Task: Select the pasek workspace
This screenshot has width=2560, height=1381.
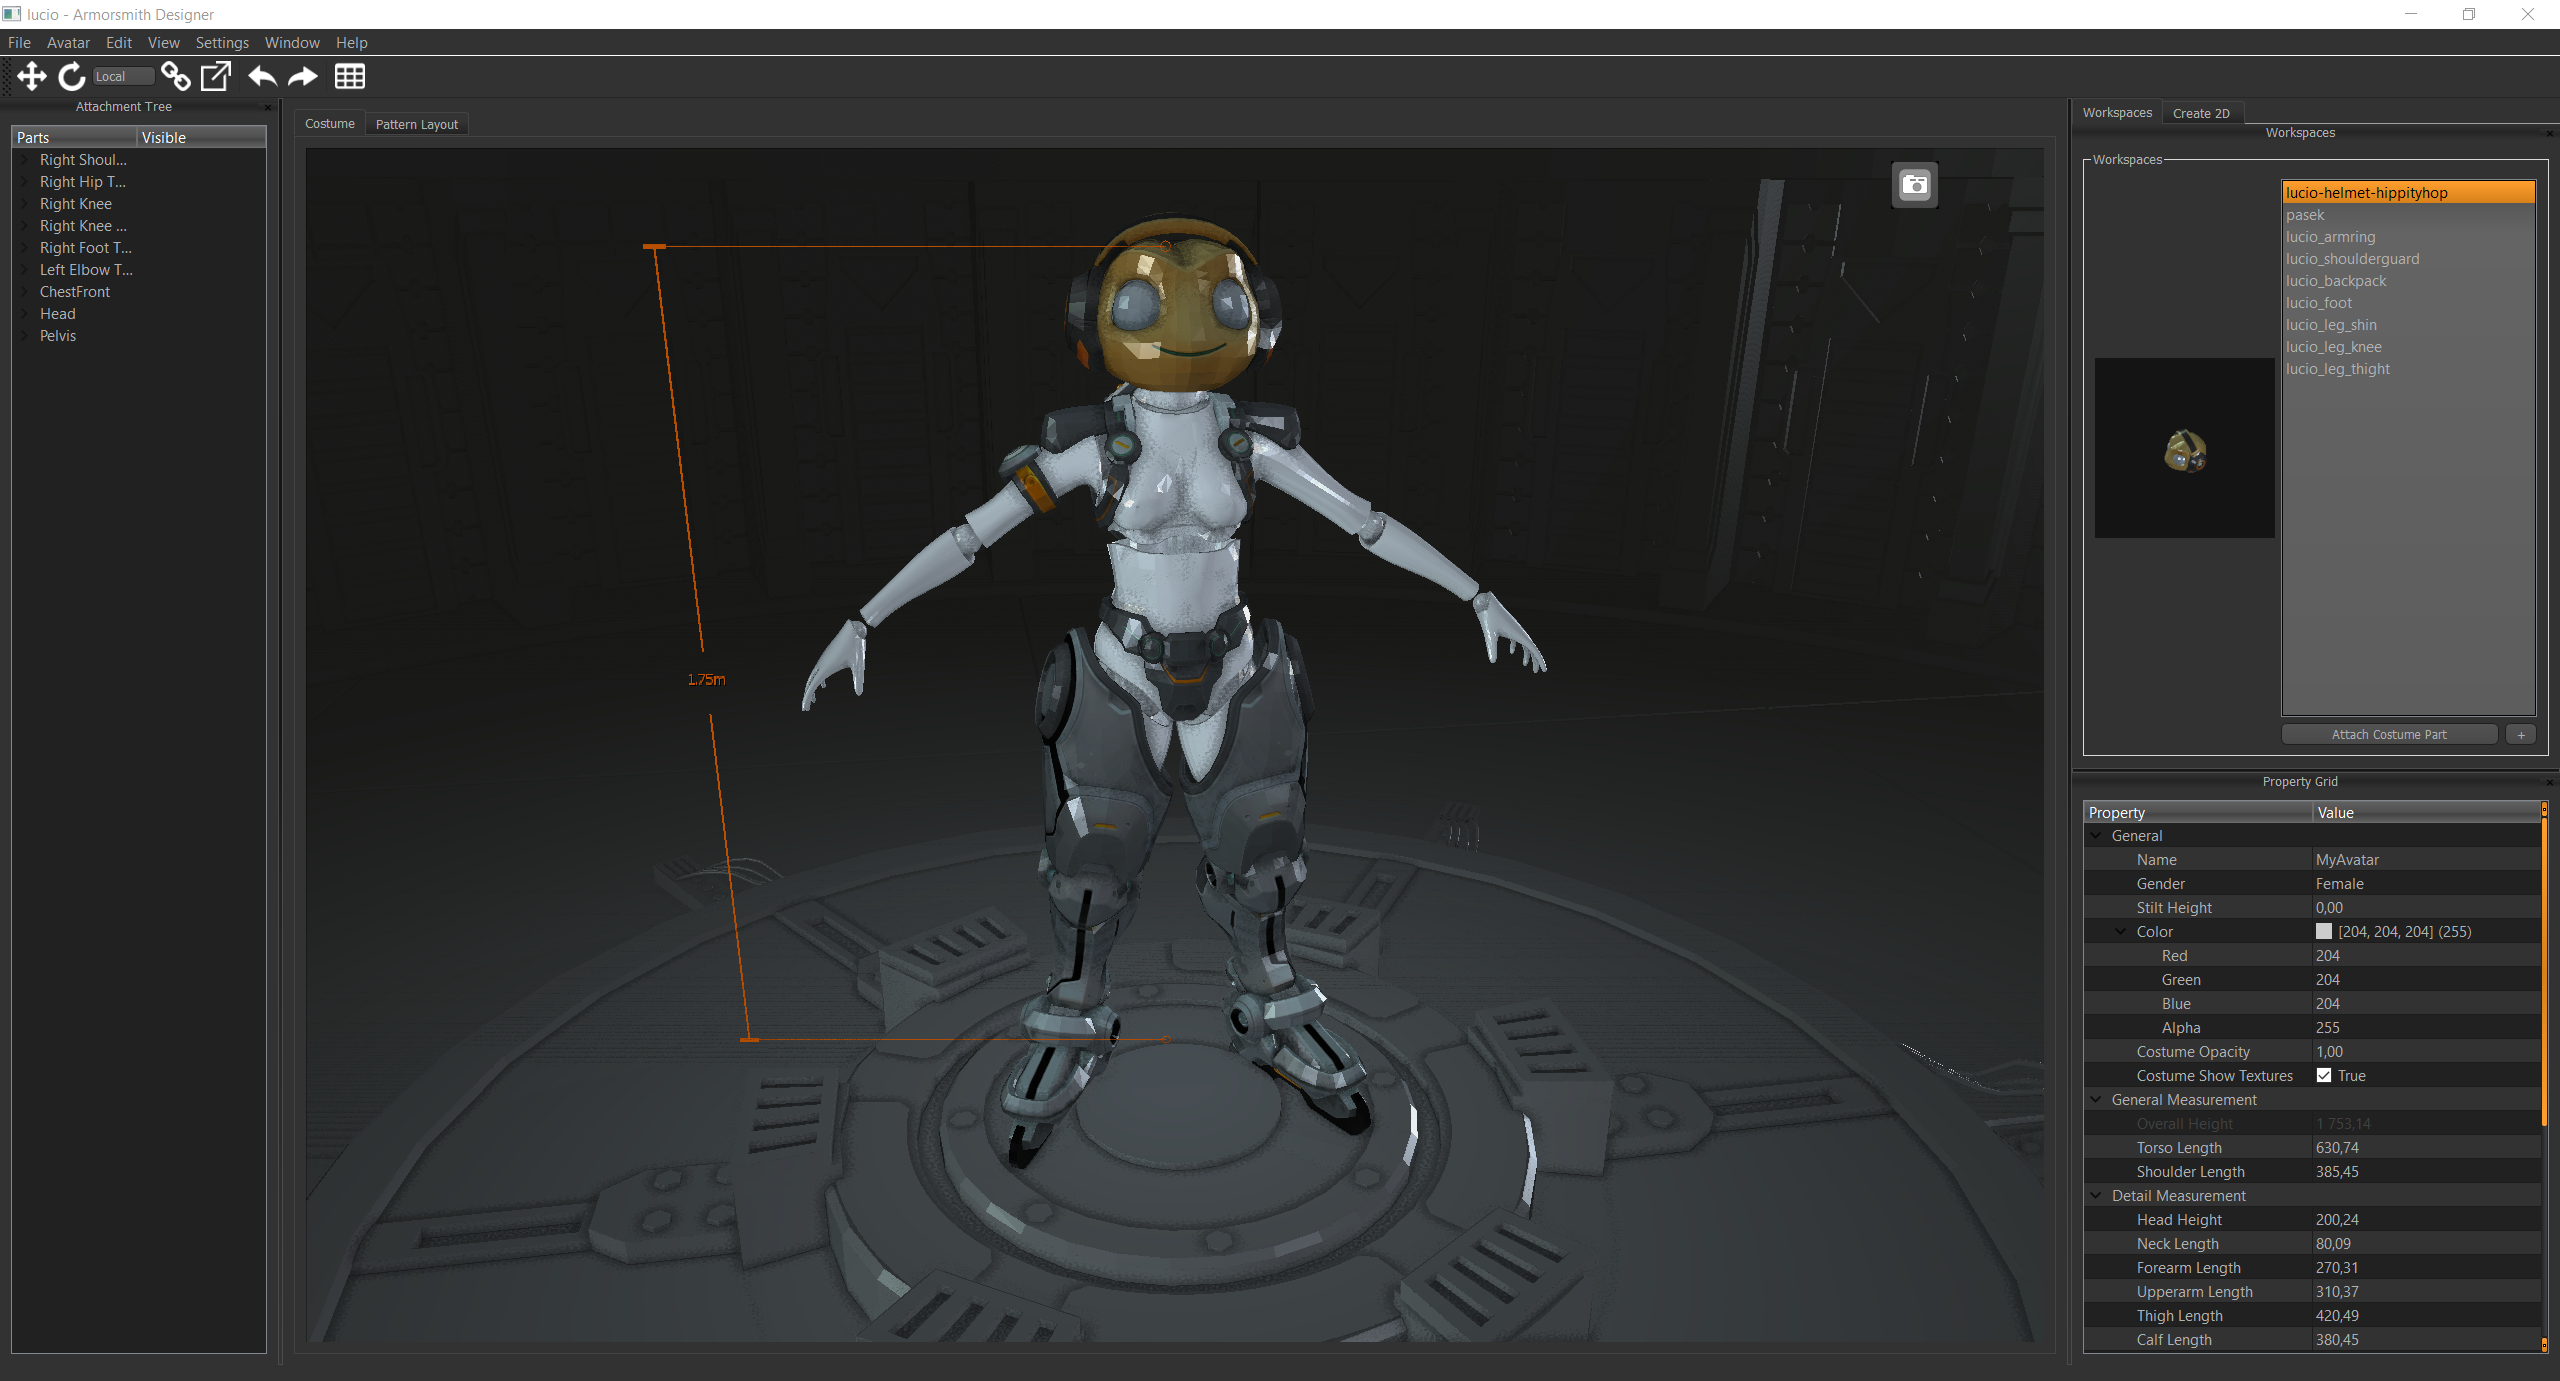Action: click(2408, 215)
